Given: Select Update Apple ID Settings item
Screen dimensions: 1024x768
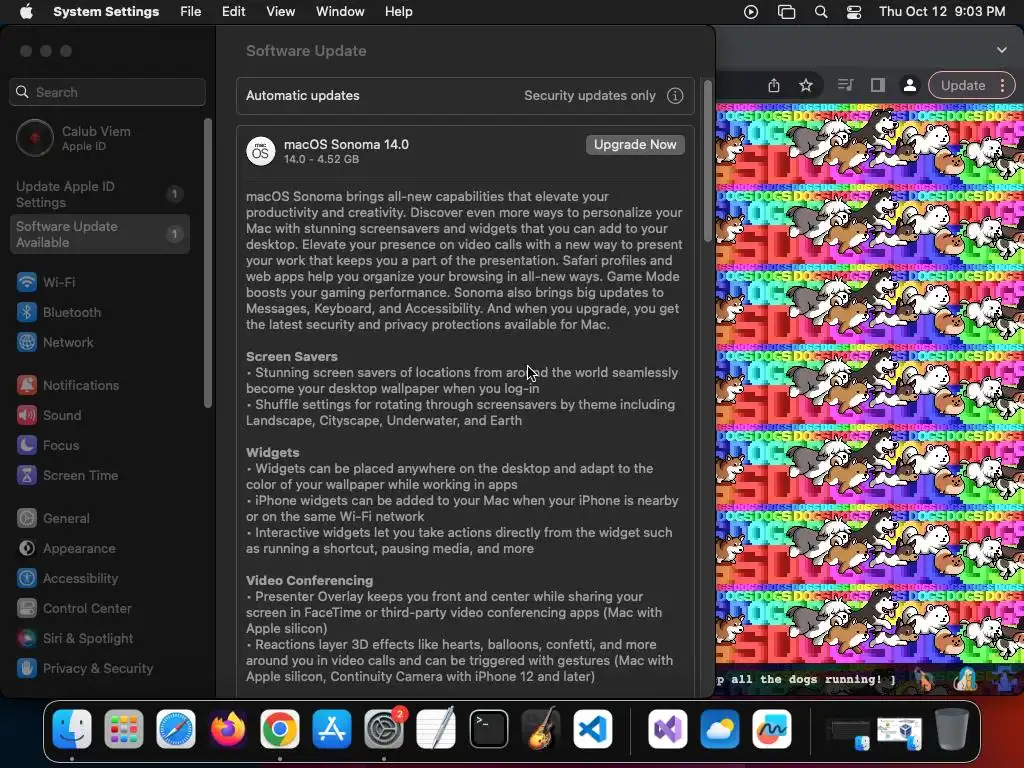Looking at the screenshot, I should click(x=100, y=195).
